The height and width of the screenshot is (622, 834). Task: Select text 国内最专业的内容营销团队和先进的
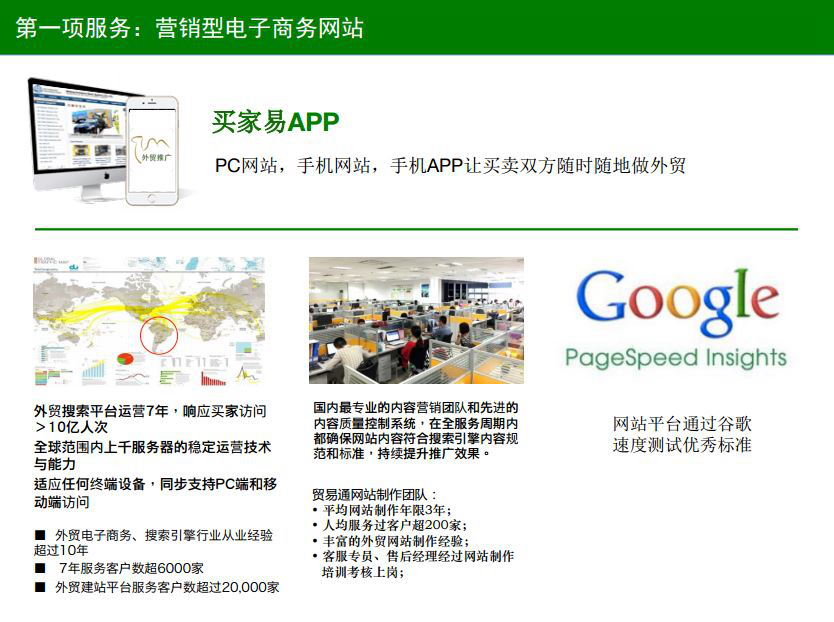tap(416, 408)
